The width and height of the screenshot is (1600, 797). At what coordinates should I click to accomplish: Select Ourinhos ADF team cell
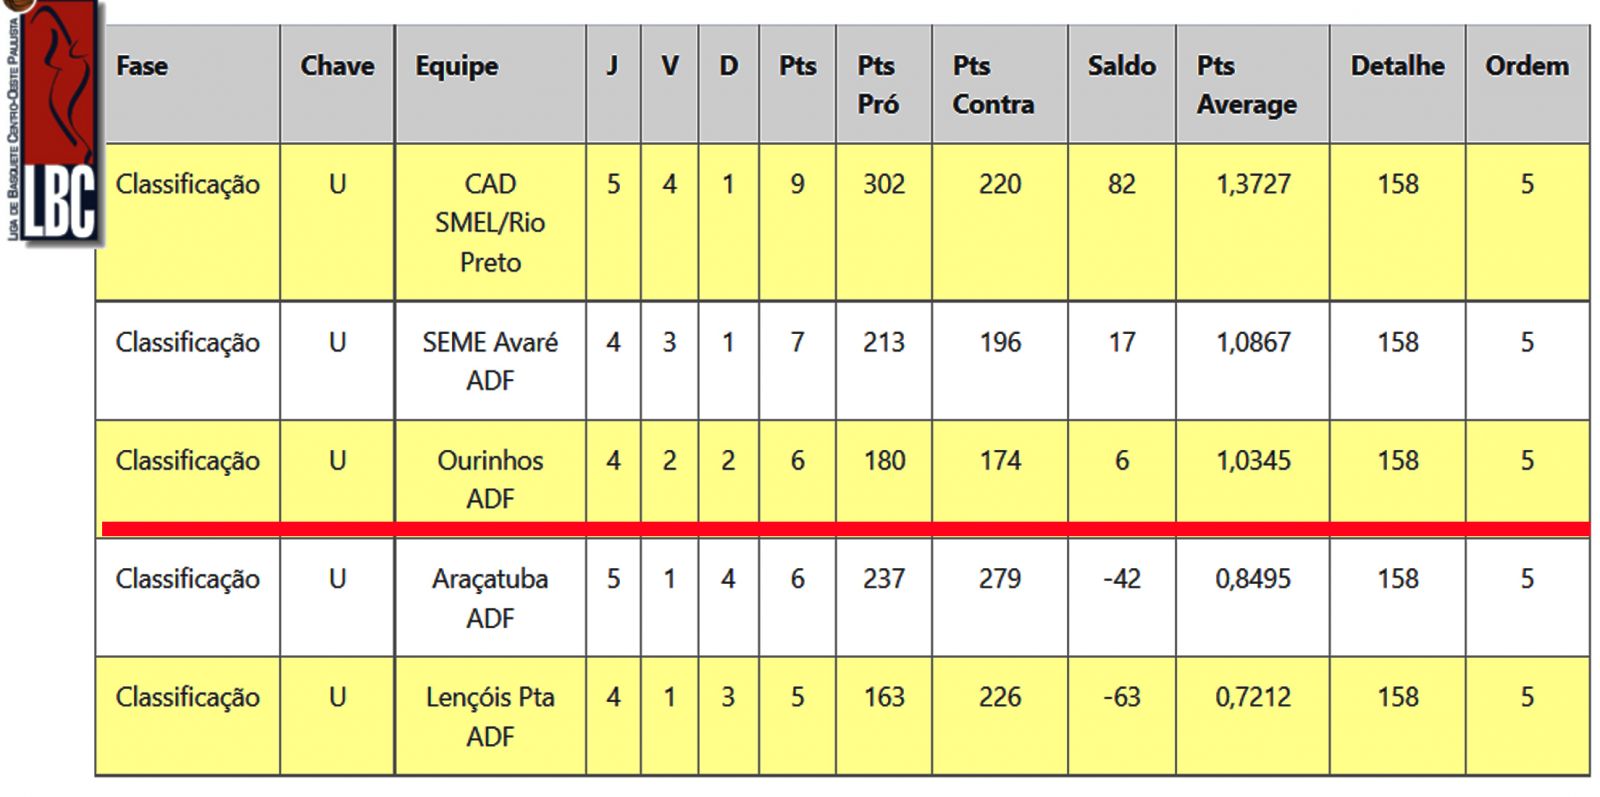coord(490,479)
